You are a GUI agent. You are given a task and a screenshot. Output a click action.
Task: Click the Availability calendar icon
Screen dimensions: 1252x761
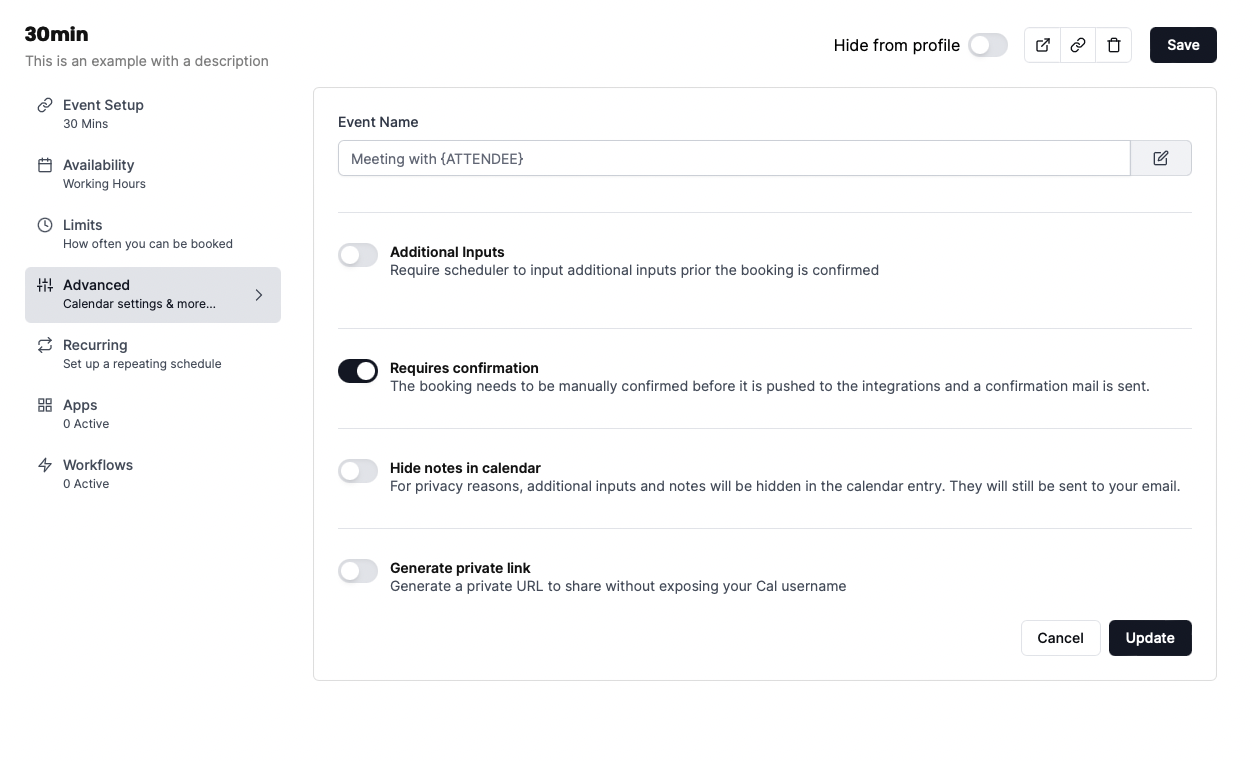(x=45, y=165)
